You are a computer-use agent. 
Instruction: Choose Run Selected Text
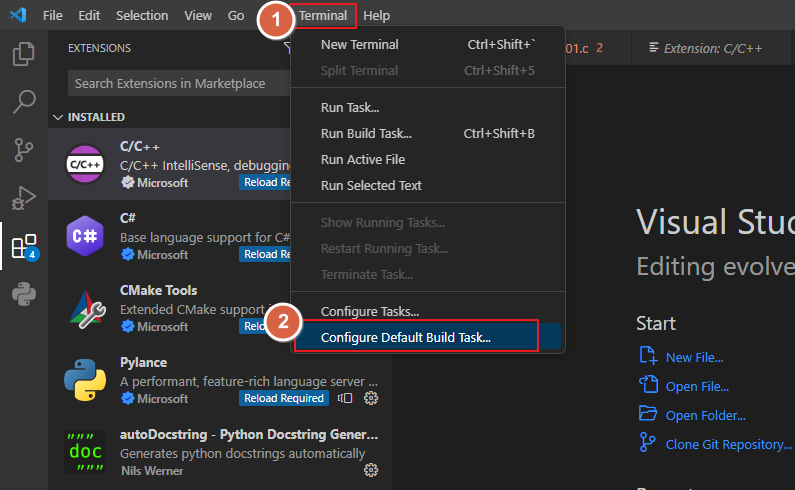428,185
